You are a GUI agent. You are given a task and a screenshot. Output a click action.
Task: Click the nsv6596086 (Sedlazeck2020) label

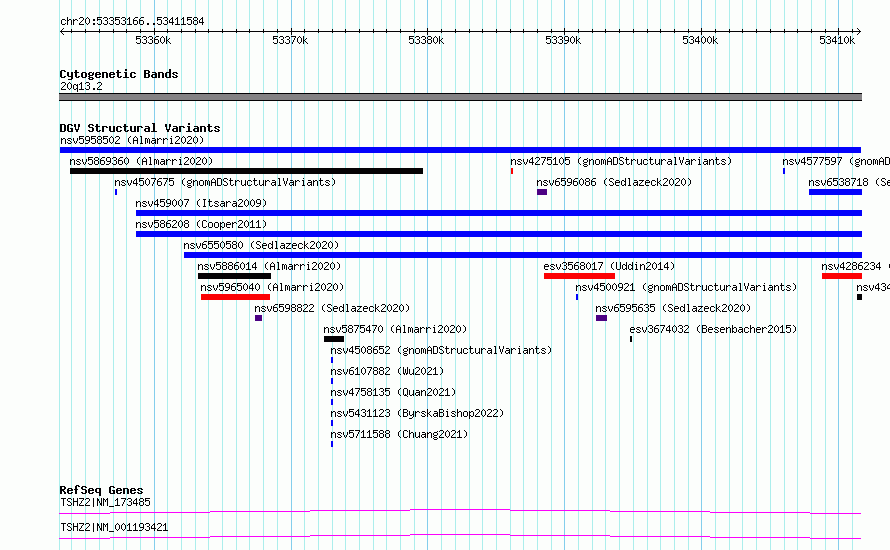click(614, 182)
